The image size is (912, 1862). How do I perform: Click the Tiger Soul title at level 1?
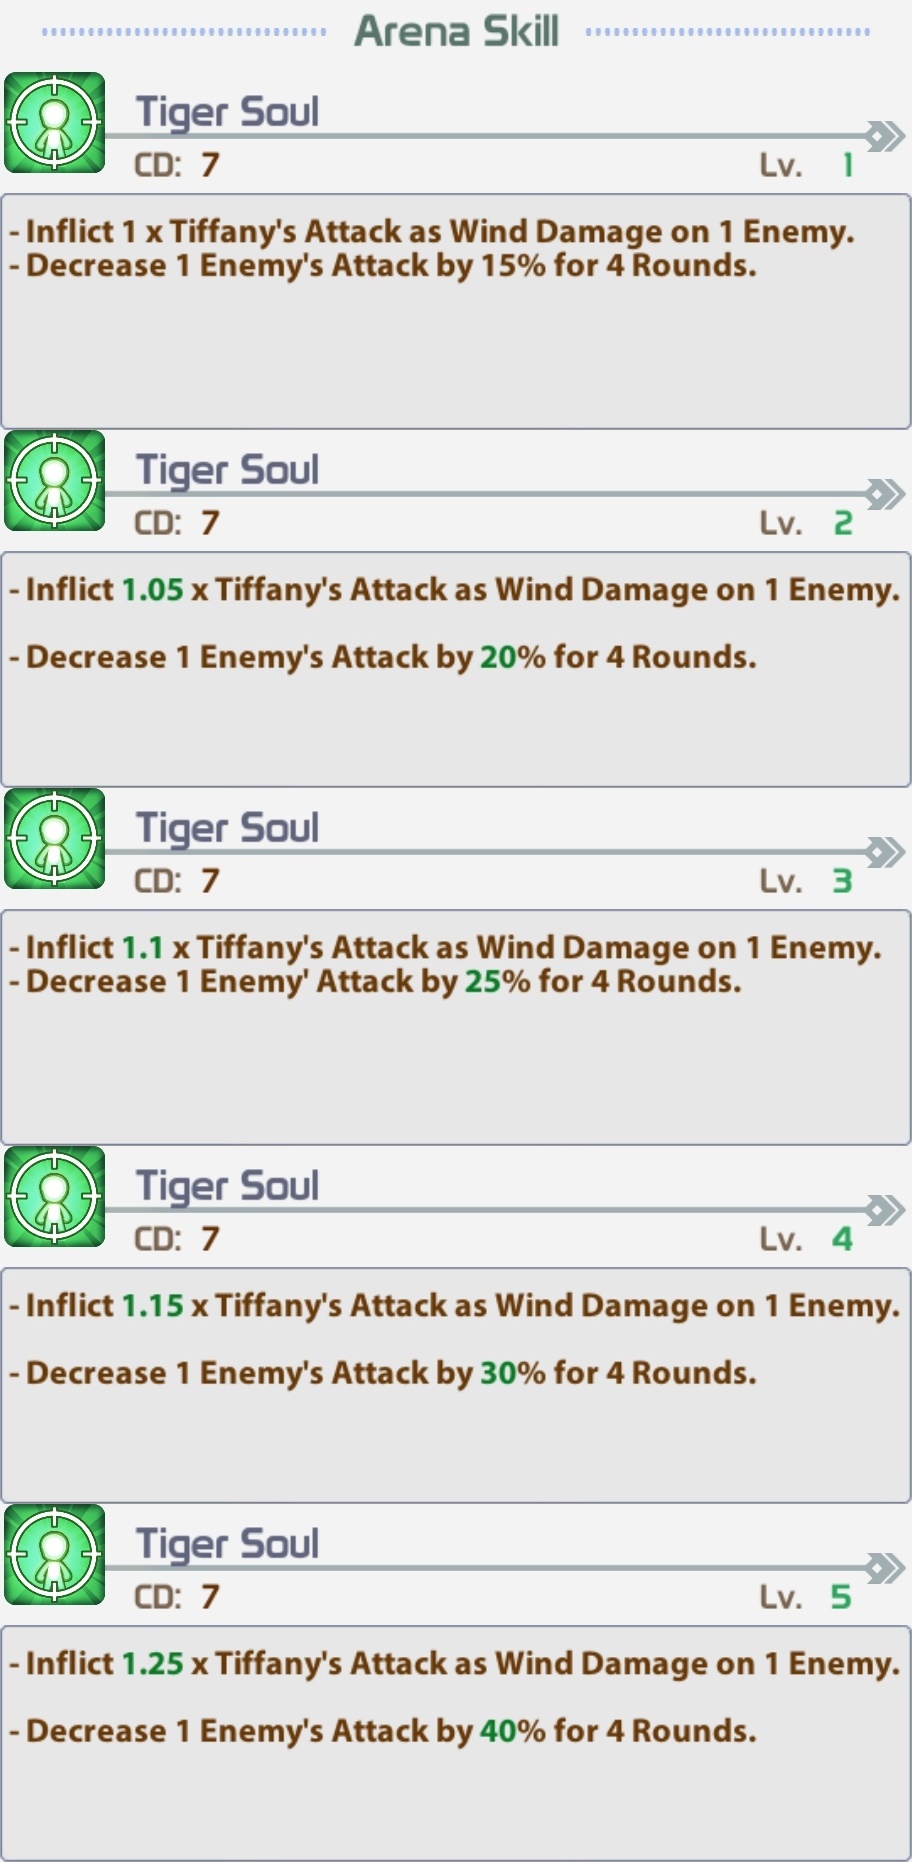pos(227,112)
